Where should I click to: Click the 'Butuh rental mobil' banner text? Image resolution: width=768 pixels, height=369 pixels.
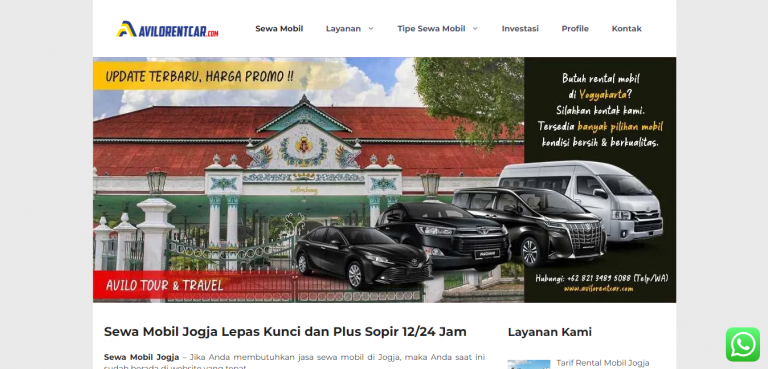[600, 78]
